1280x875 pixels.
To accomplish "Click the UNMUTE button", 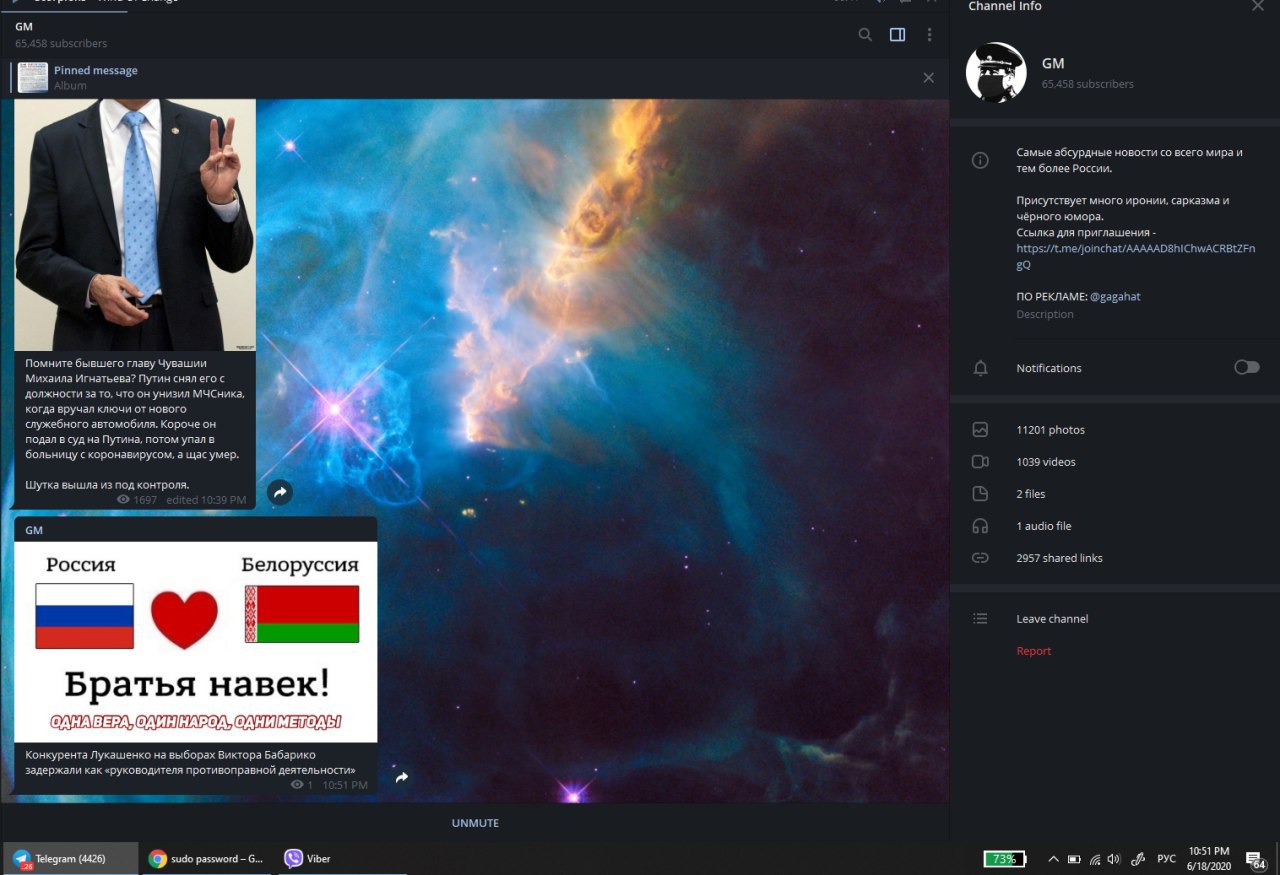I will point(475,823).
